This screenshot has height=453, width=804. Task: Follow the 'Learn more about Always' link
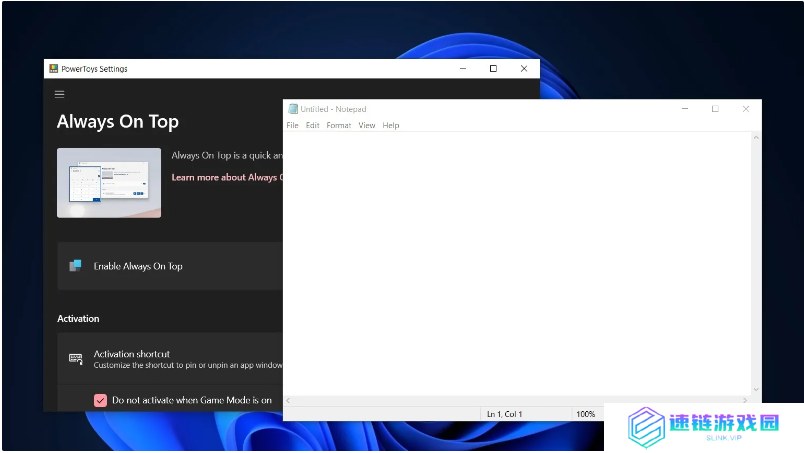click(x=227, y=178)
